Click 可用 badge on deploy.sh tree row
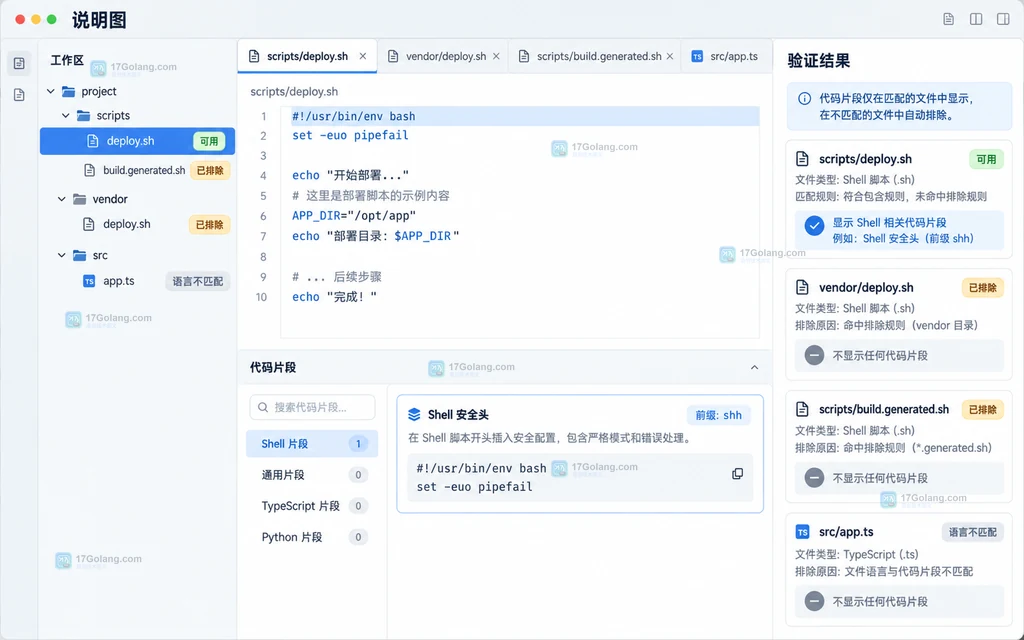 pyautogui.click(x=209, y=142)
